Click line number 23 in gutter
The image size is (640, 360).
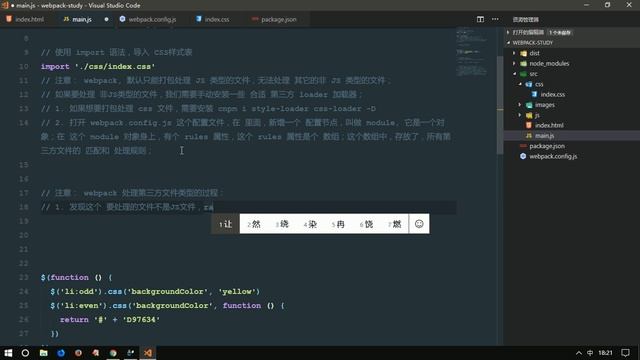click(x=24, y=277)
